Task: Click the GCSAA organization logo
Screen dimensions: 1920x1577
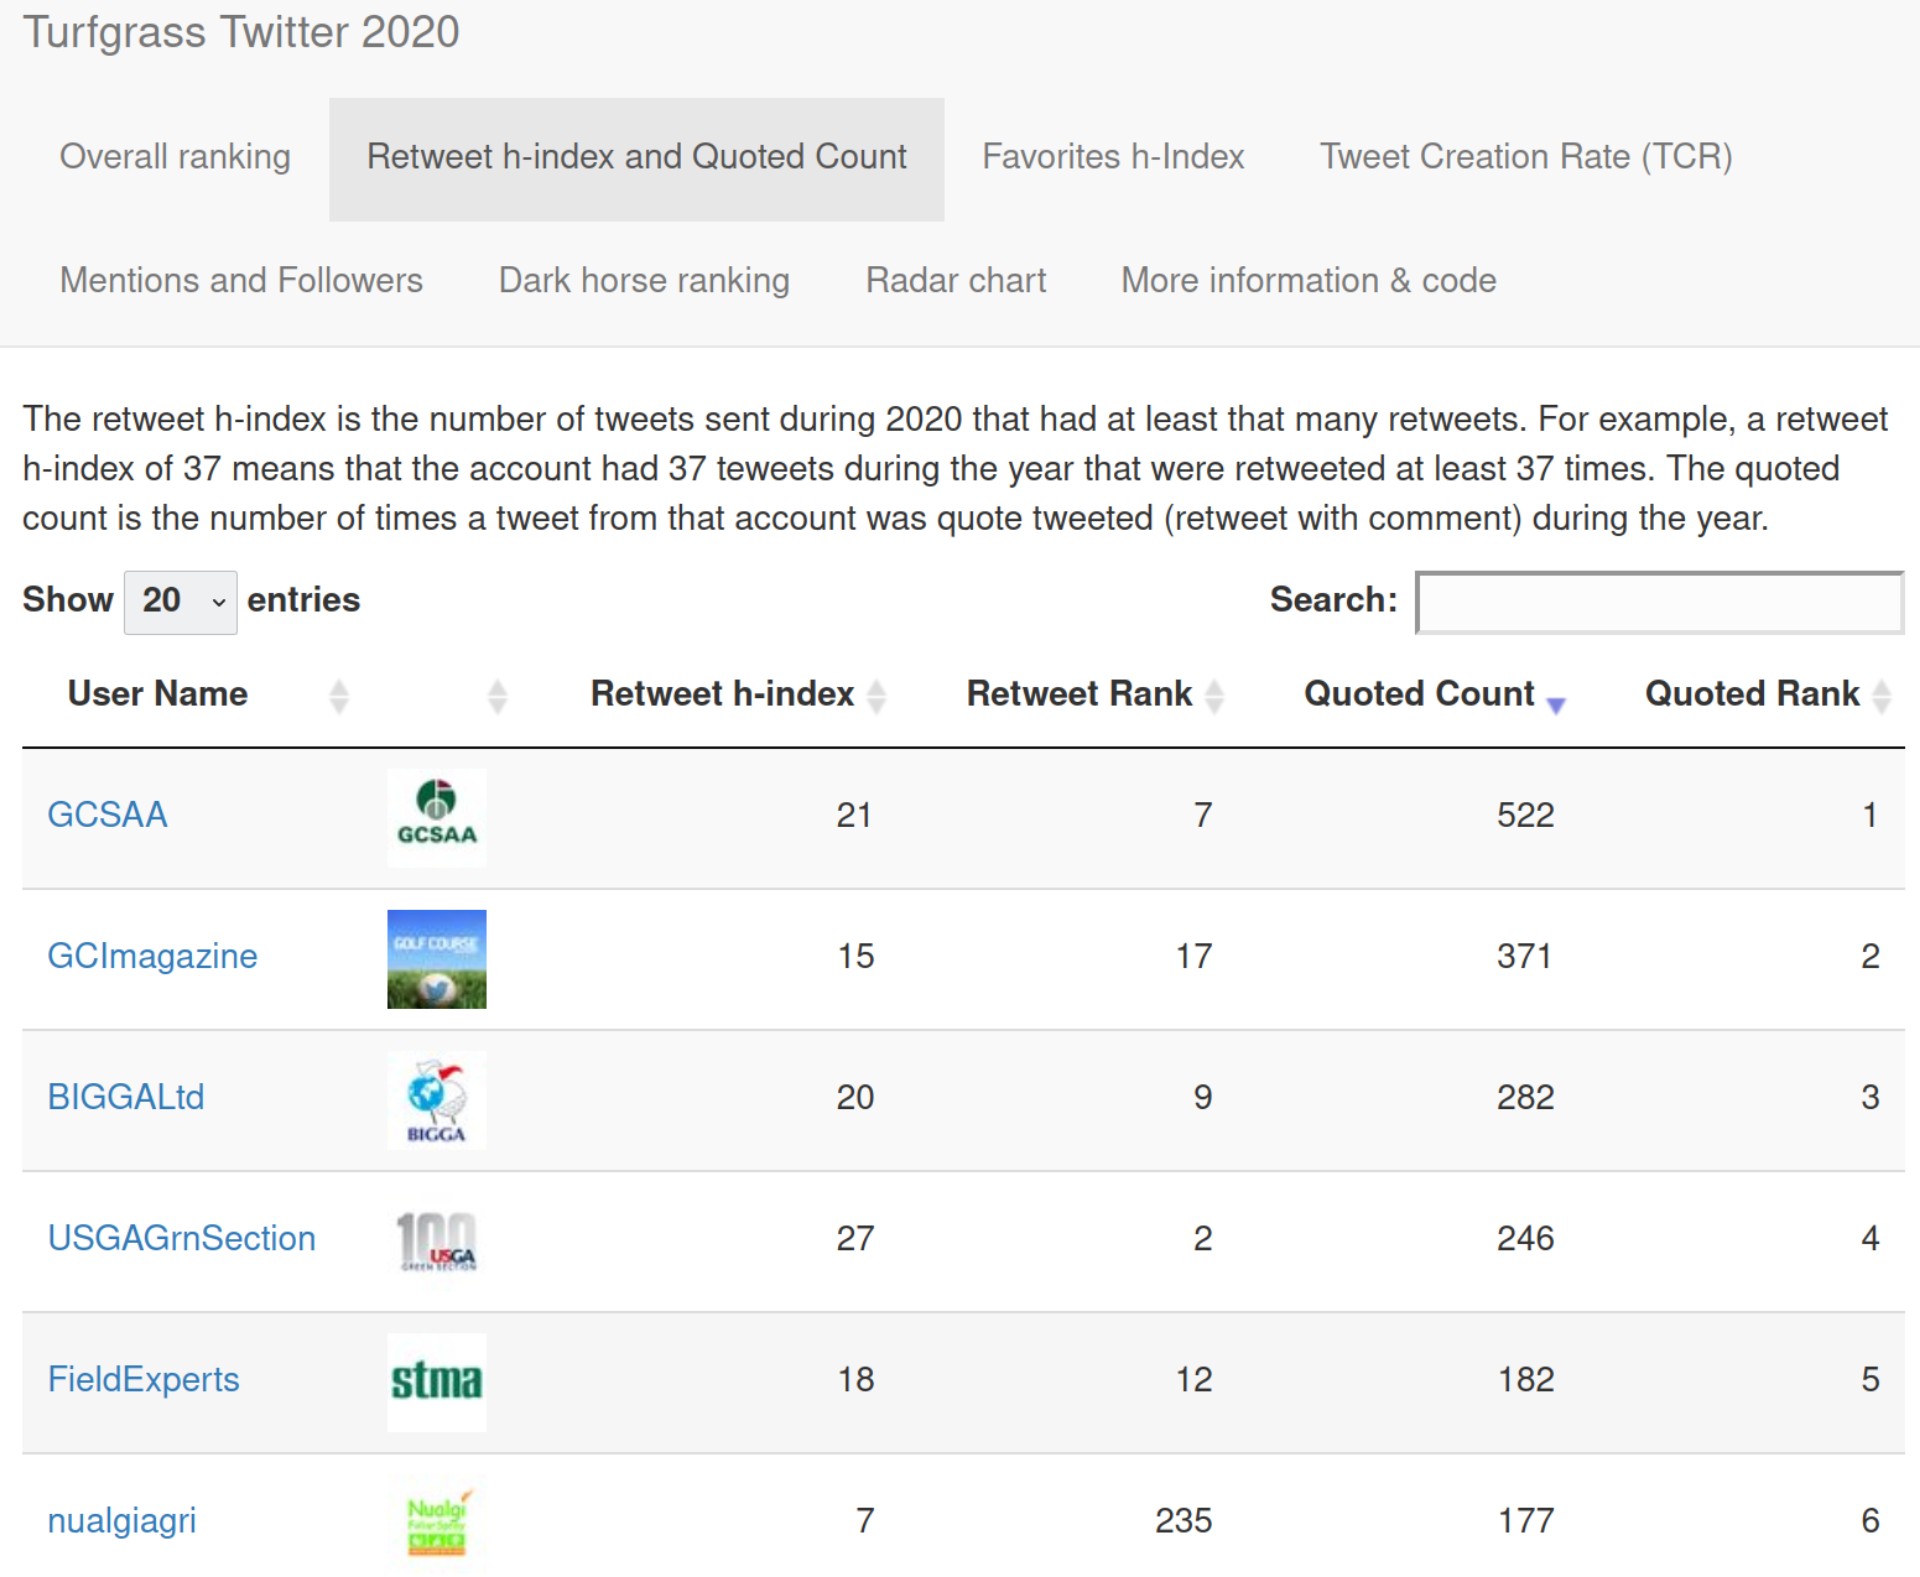Action: (437, 816)
